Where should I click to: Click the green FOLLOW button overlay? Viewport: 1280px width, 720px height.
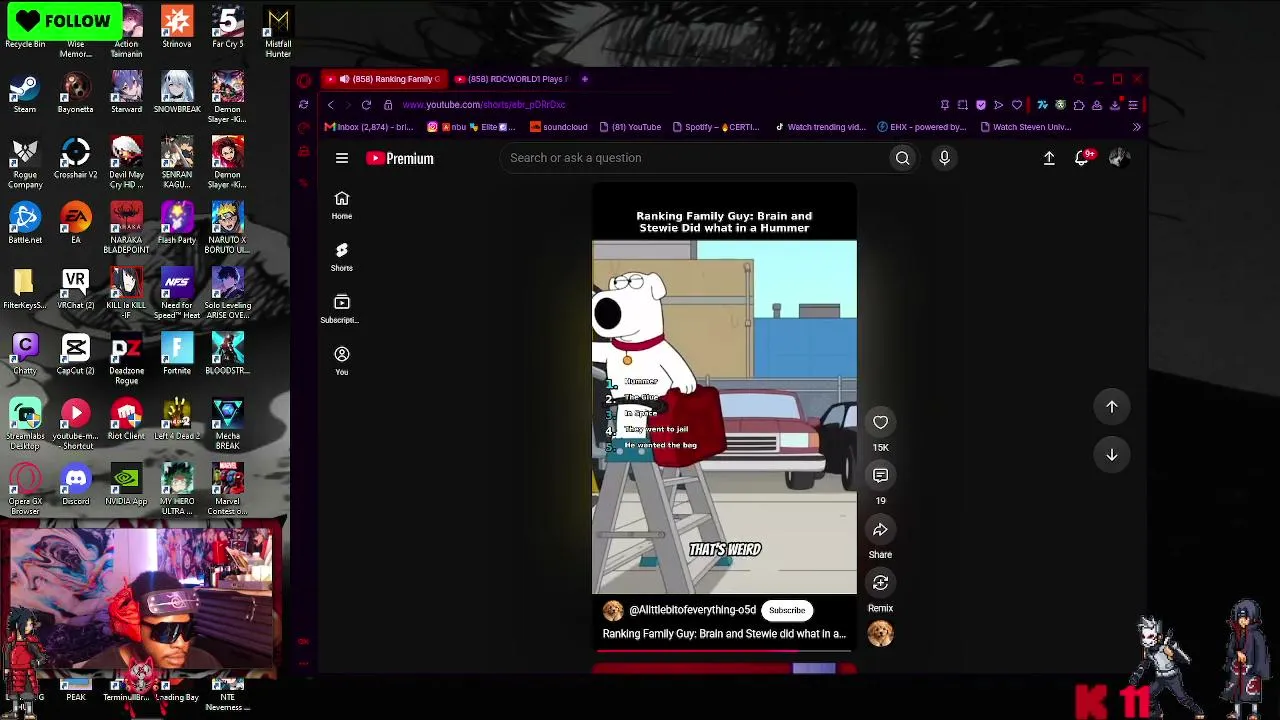64,21
